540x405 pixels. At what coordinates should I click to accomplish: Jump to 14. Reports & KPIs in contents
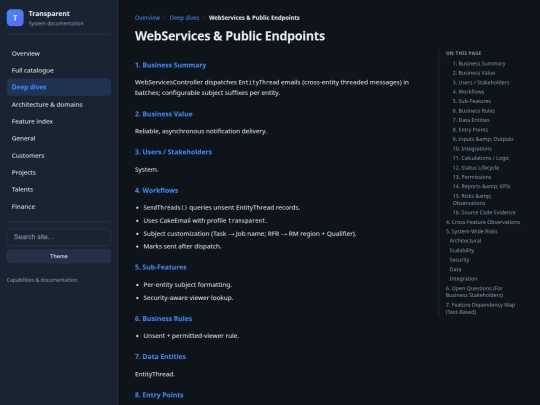point(481,186)
